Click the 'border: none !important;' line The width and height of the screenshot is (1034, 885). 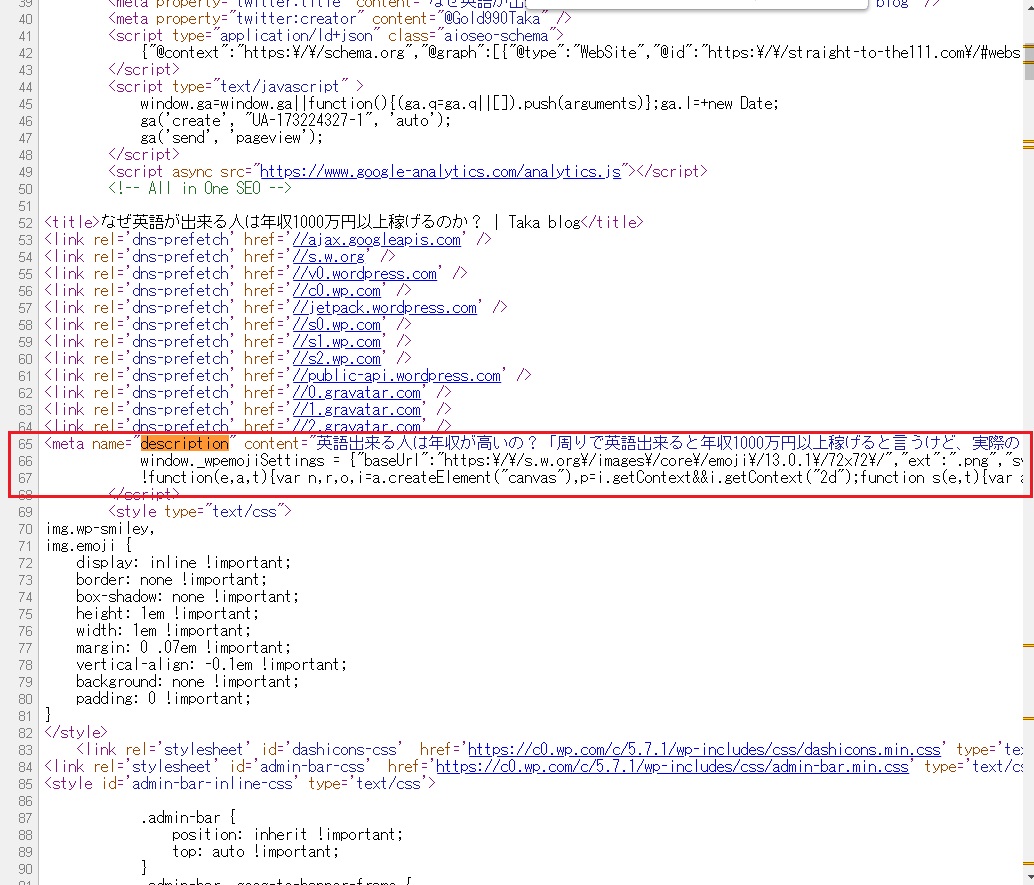pyautogui.click(x=171, y=580)
